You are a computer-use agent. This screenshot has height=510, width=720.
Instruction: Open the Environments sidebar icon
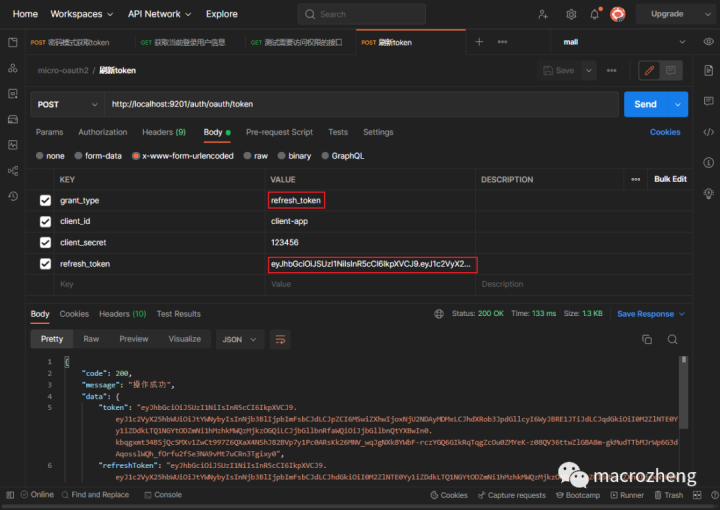(13, 94)
